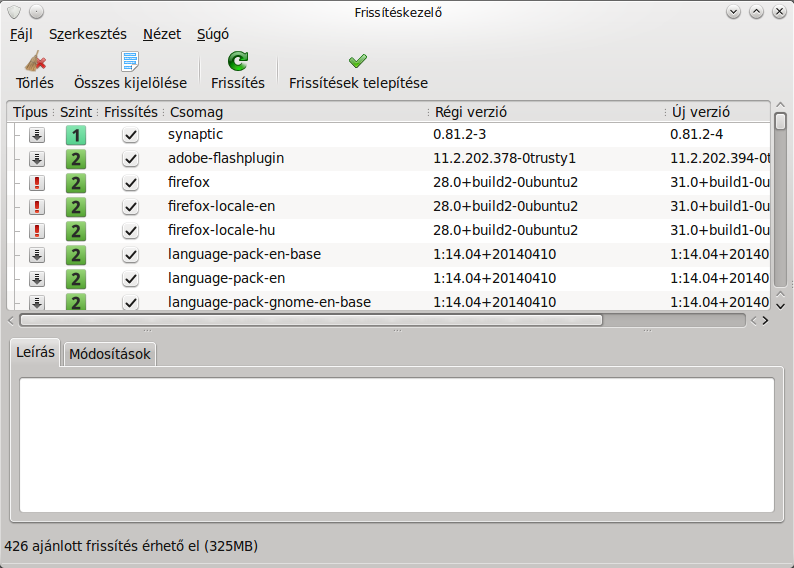Click old version 11.2.202.378-0trusty1
This screenshot has height=568, width=794.
[504, 158]
